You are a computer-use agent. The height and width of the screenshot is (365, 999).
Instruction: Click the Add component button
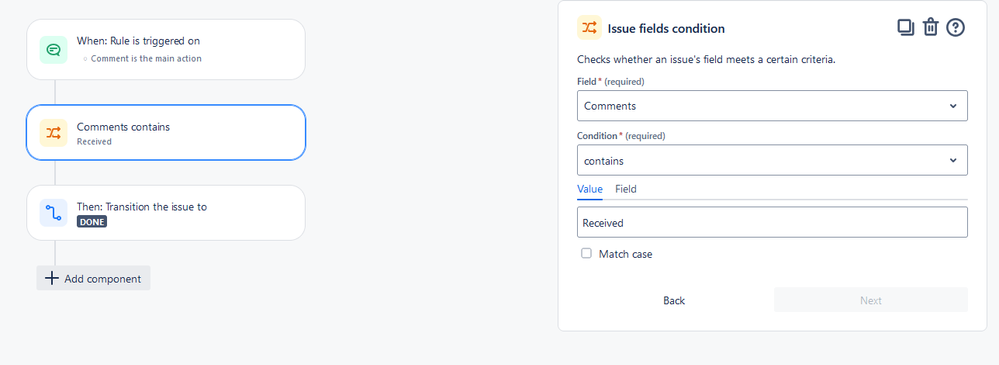(94, 278)
